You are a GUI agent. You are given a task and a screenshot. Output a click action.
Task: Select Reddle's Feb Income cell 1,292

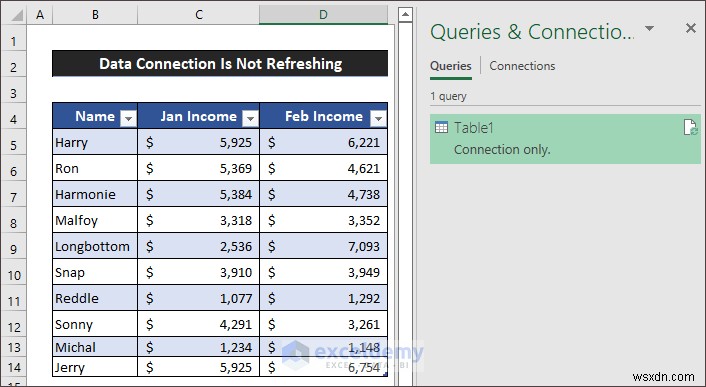[x=323, y=298]
